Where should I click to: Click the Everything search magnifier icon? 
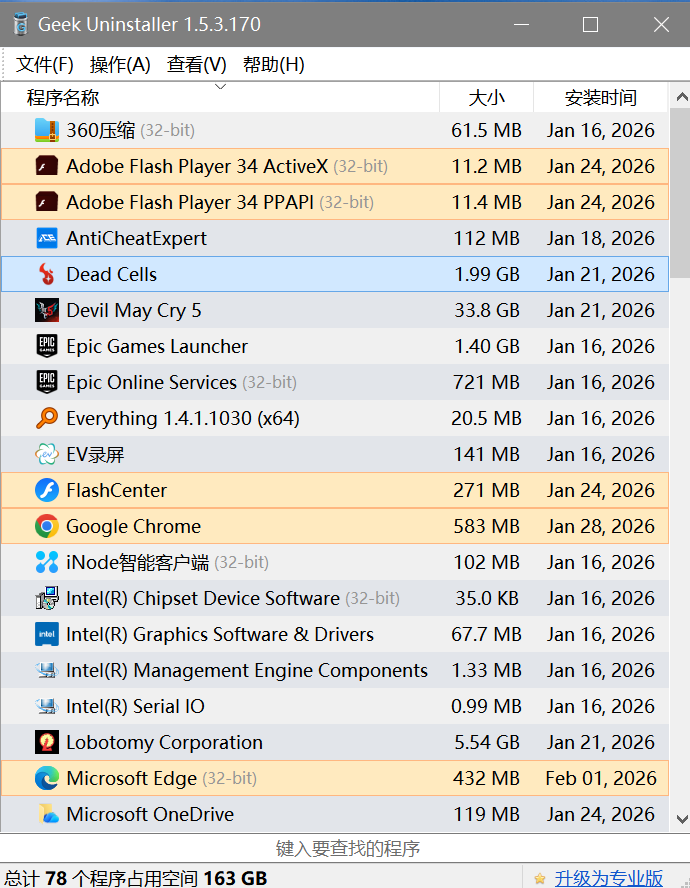point(47,418)
